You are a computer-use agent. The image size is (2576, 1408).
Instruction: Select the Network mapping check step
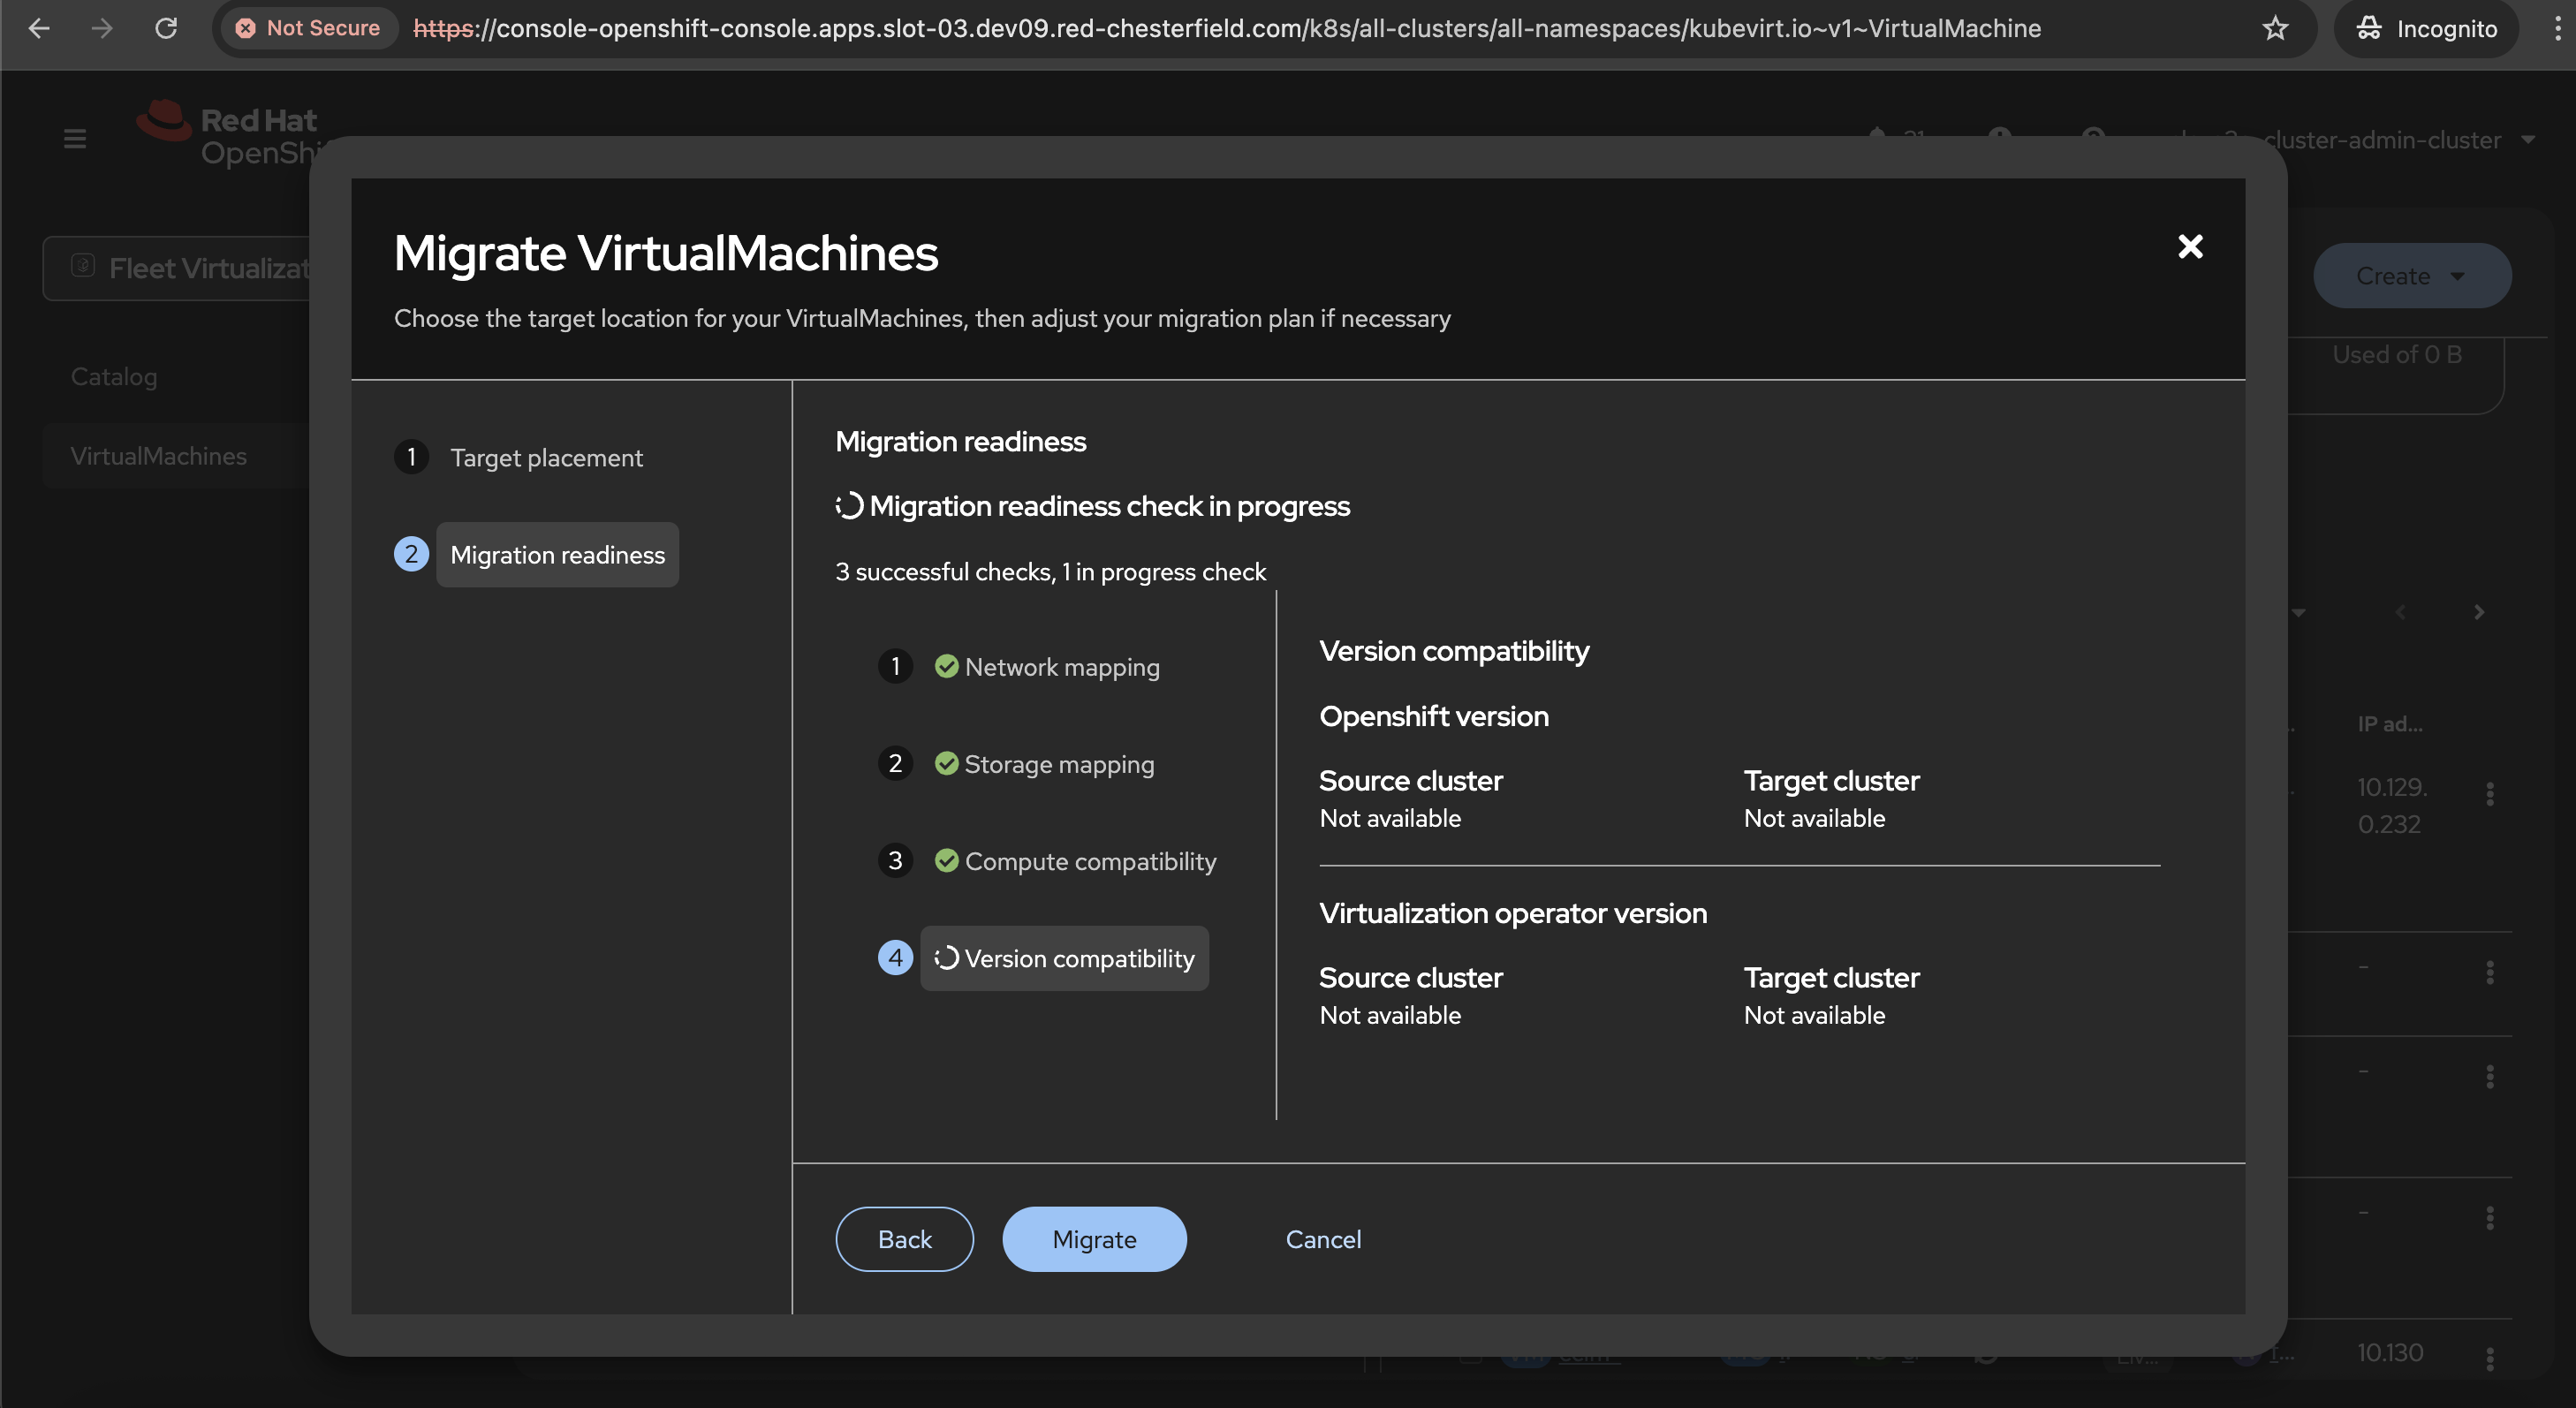coord(1061,667)
